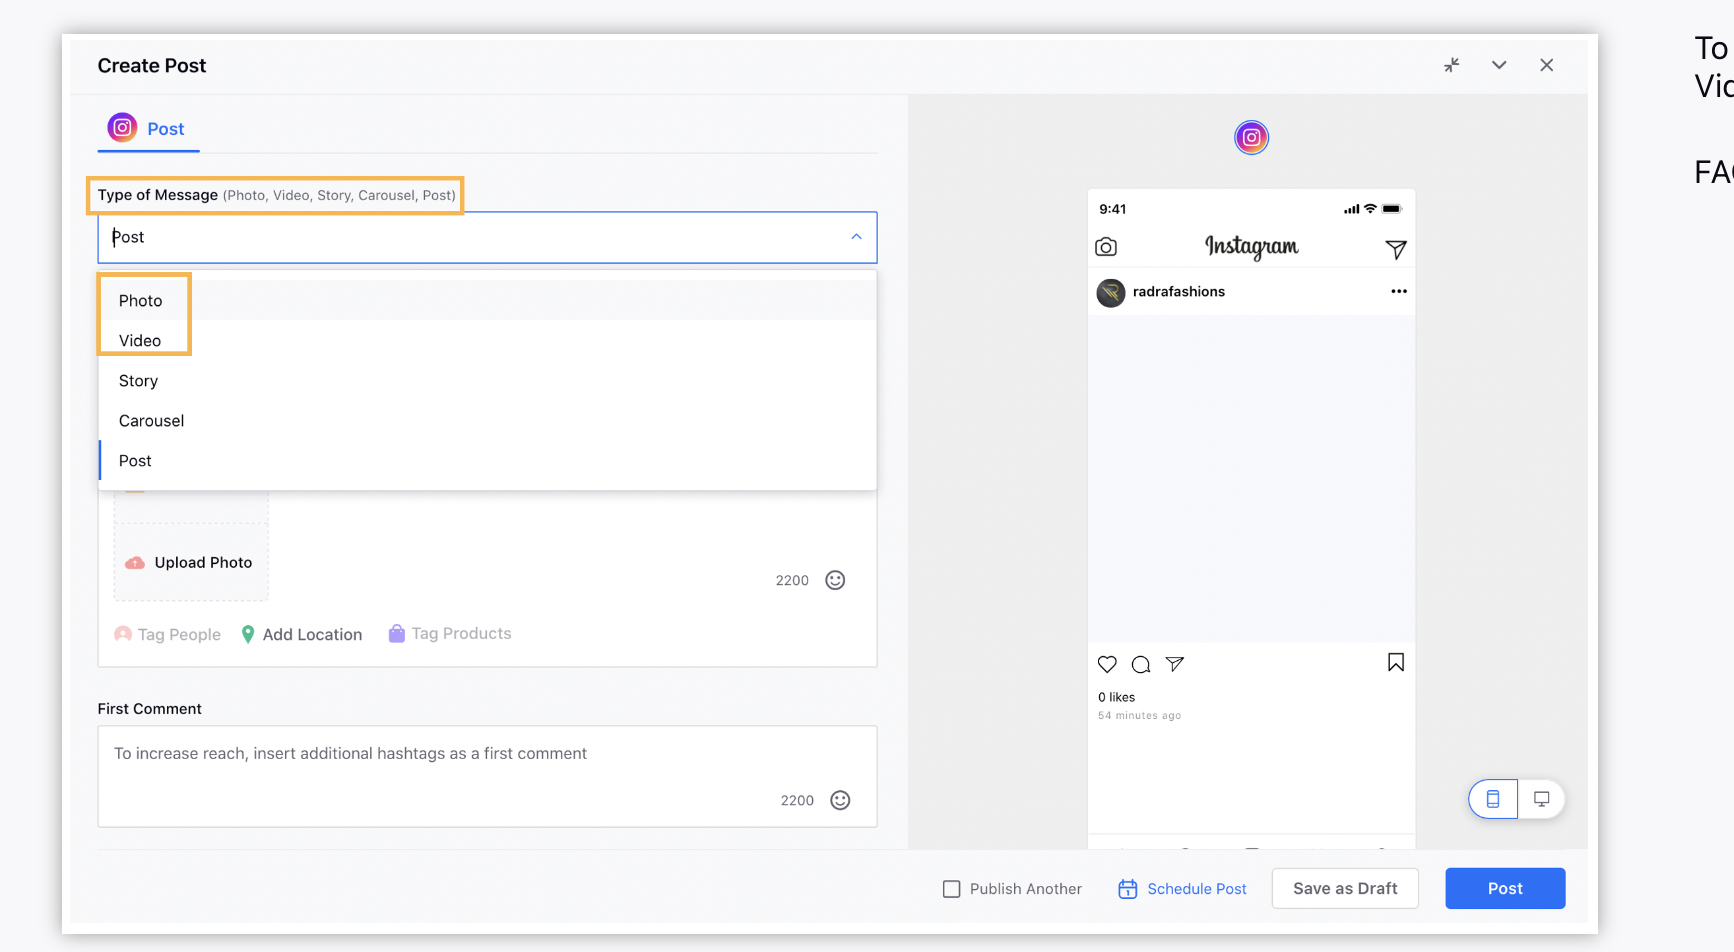The width and height of the screenshot is (1734, 952).
Task: Click the share arrow icon below post
Action: 1175,664
